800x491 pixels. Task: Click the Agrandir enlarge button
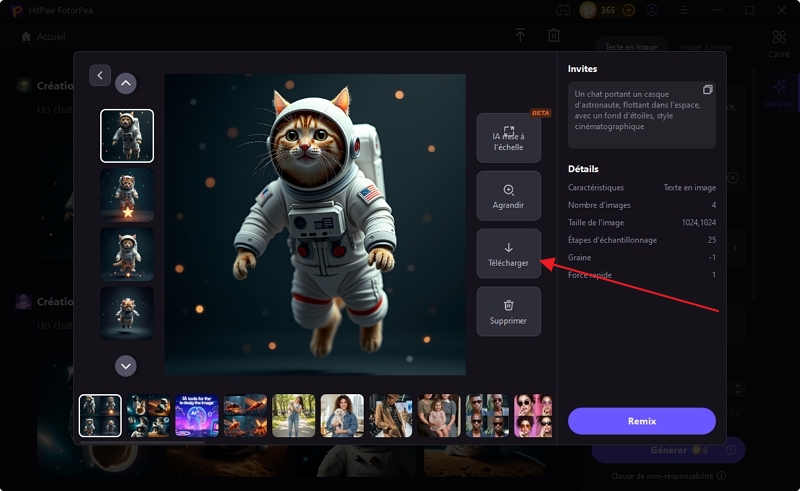coord(508,196)
